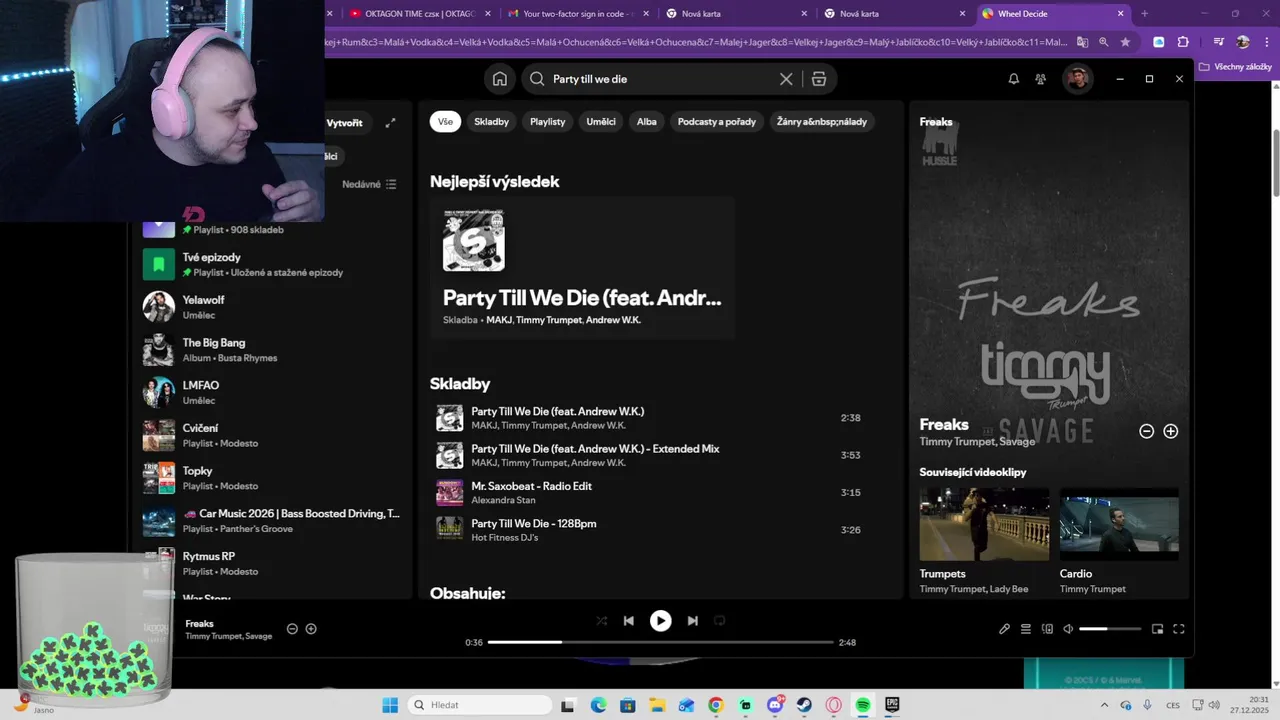
Task: Mute with the volume speaker icon in Spotify
Action: point(1068,629)
